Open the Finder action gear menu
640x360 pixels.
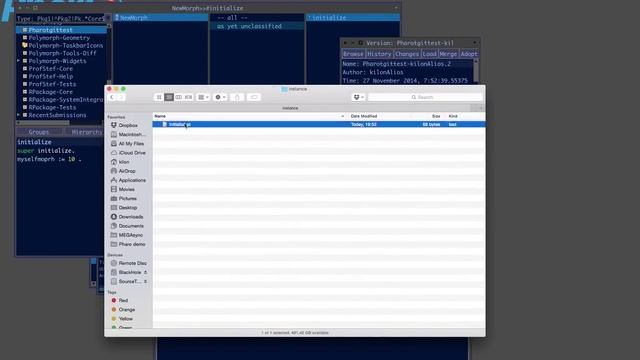click(x=220, y=97)
